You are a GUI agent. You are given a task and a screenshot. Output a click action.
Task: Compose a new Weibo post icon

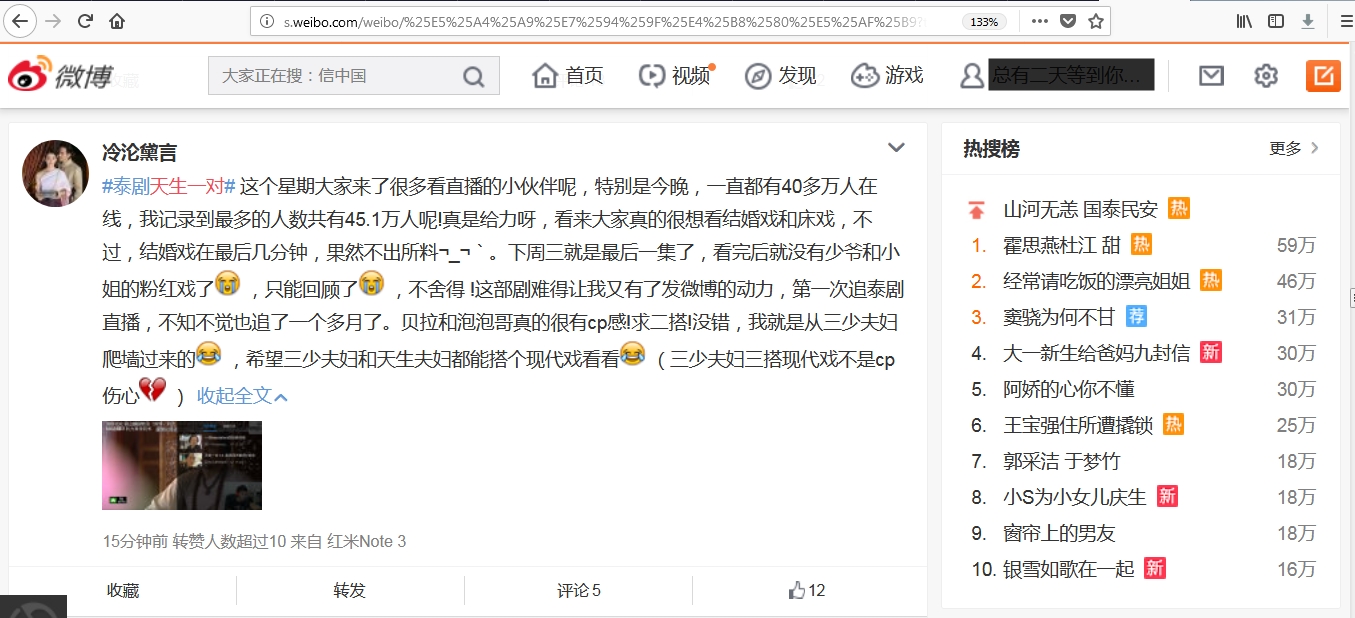(x=1323, y=75)
